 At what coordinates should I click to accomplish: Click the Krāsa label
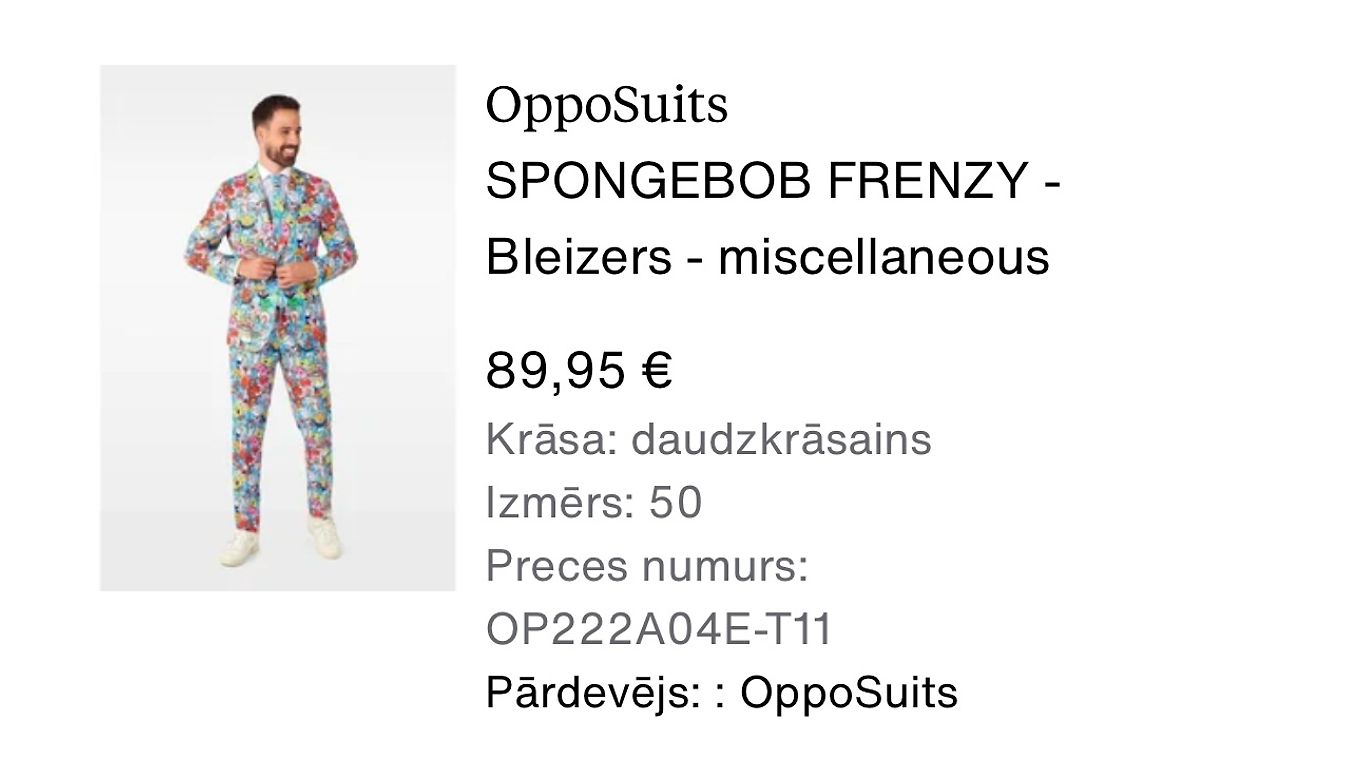[x=550, y=440]
